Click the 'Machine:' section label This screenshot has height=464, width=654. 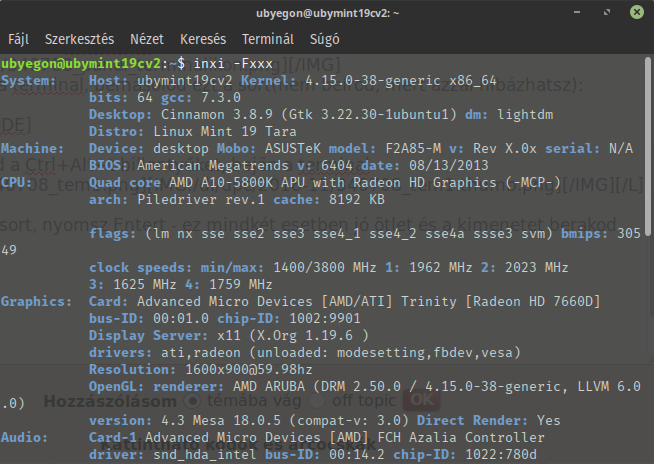[32, 149]
